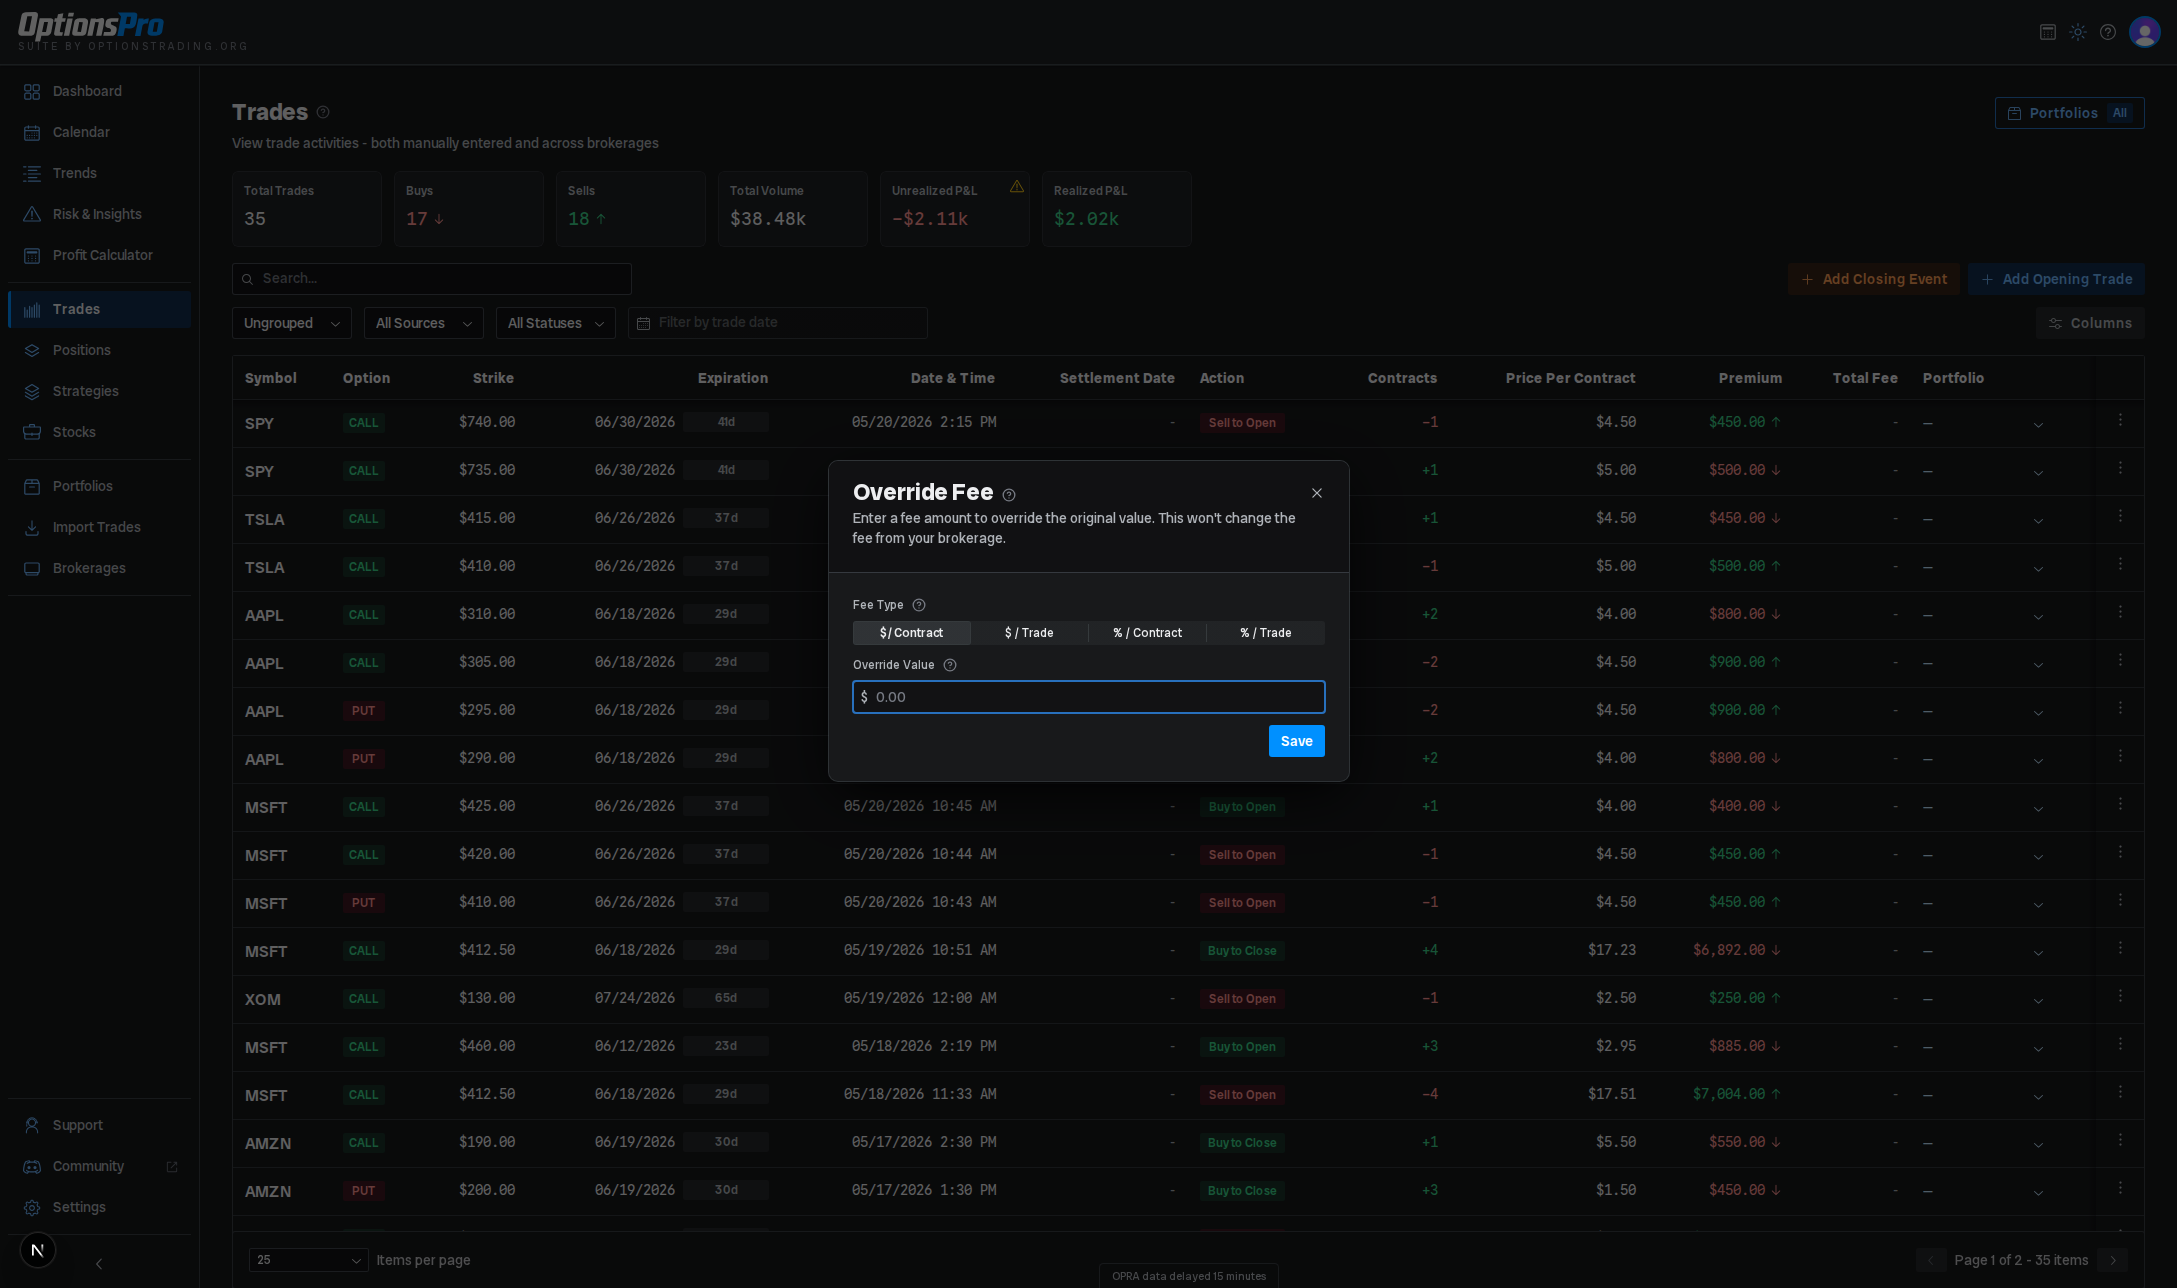Select the % / Trade fee type
The image size is (2177, 1288).
(x=1265, y=633)
